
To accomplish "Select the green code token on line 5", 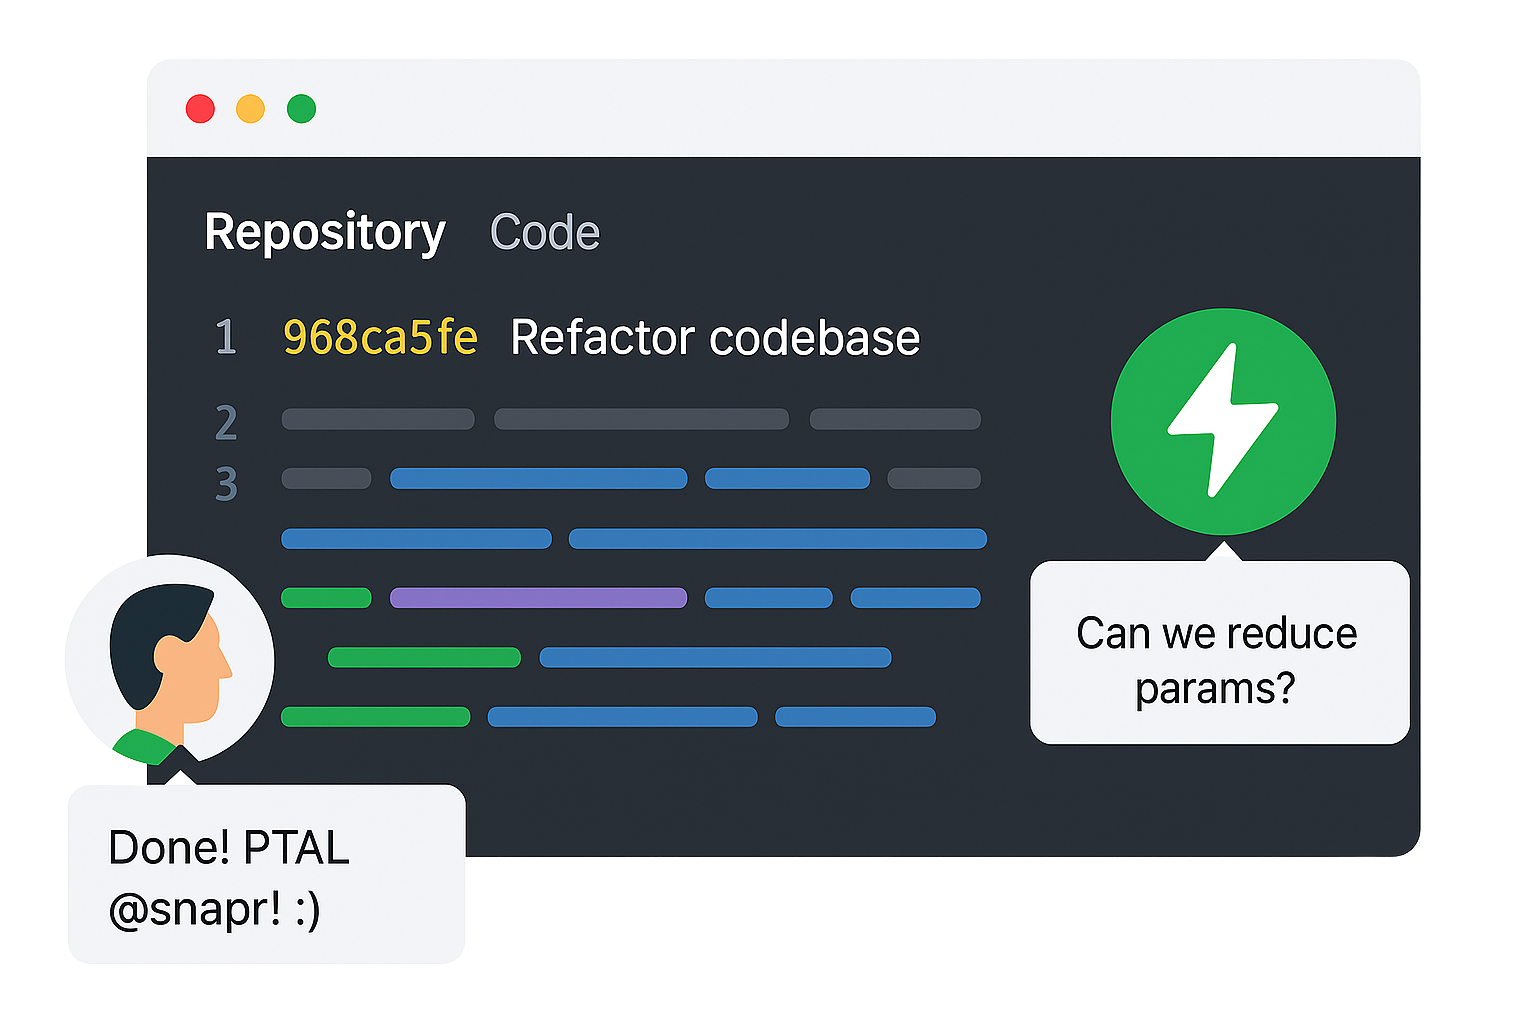I will click(x=326, y=597).
